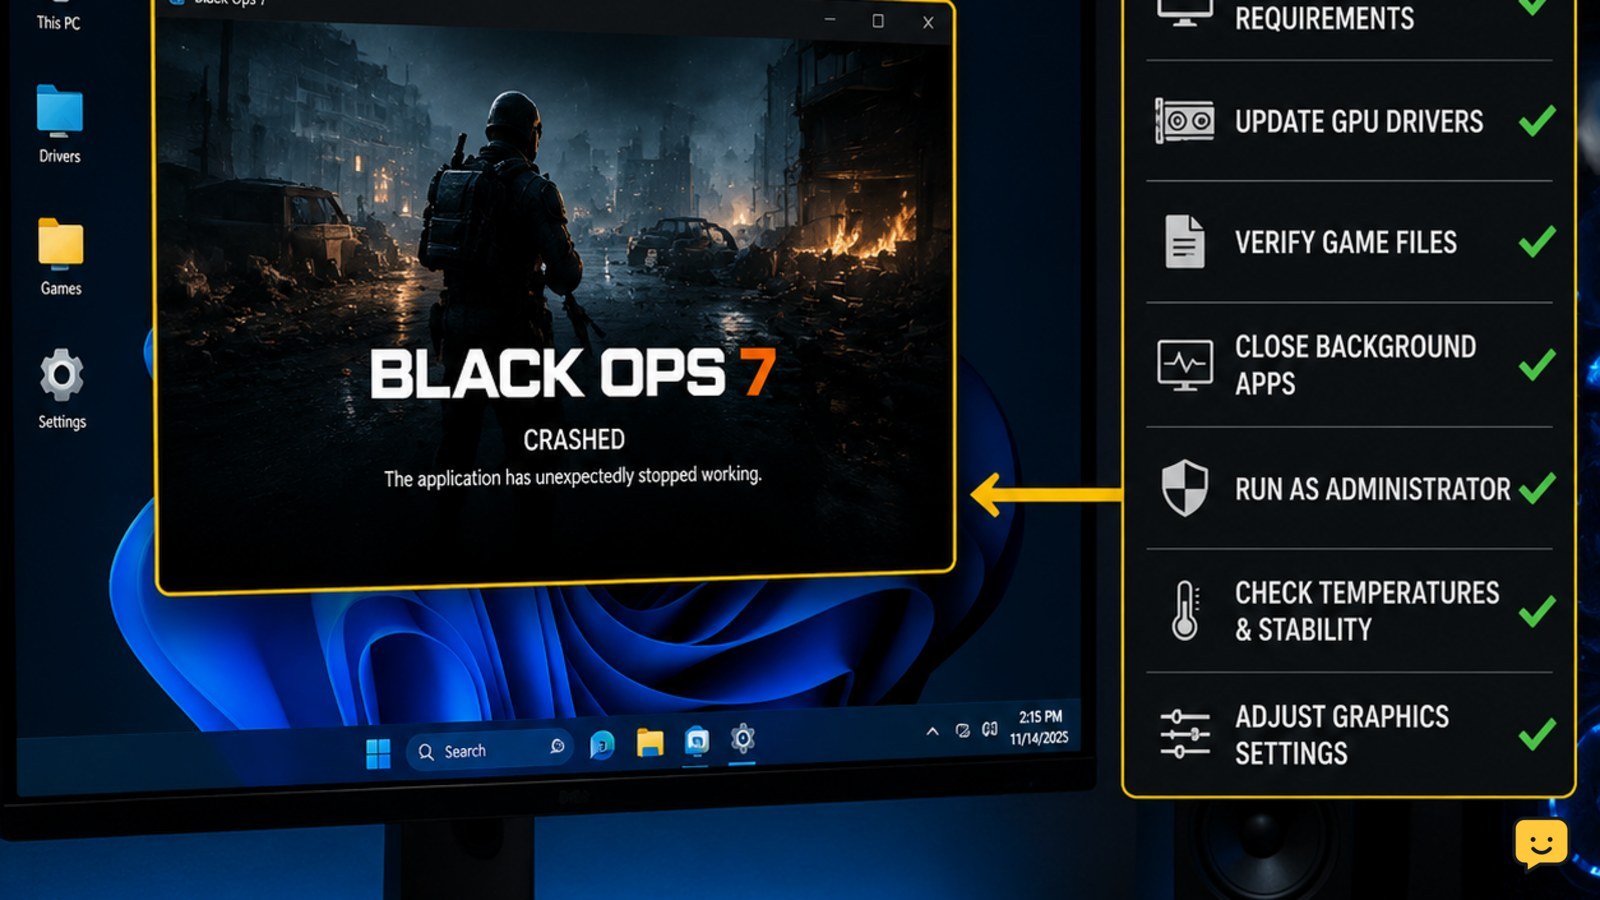1600x900 pixels.
Task: Click the BLACK OPS 7 title logo
Action: (573, 373)
